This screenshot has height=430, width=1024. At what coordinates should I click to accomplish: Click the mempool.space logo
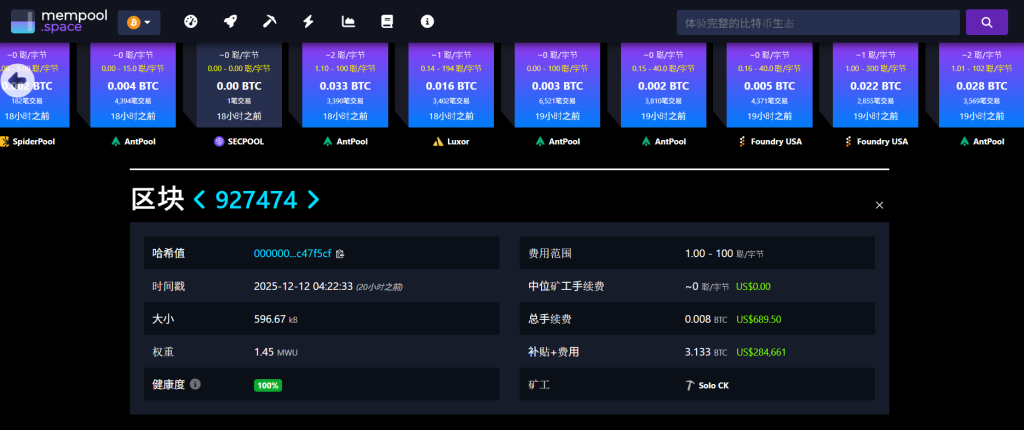point(55,21)
